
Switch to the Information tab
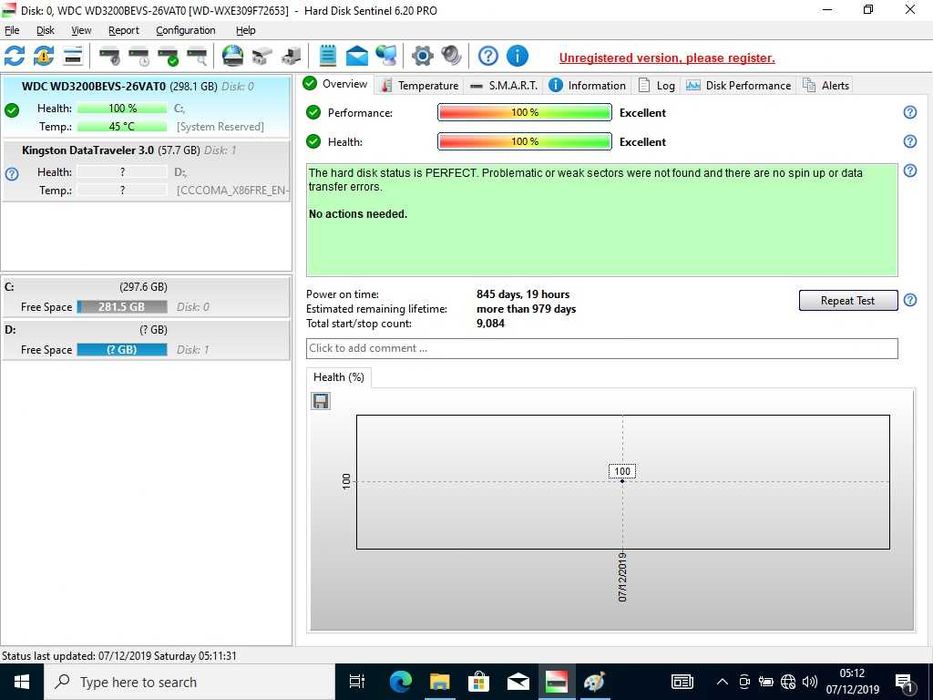587,86
